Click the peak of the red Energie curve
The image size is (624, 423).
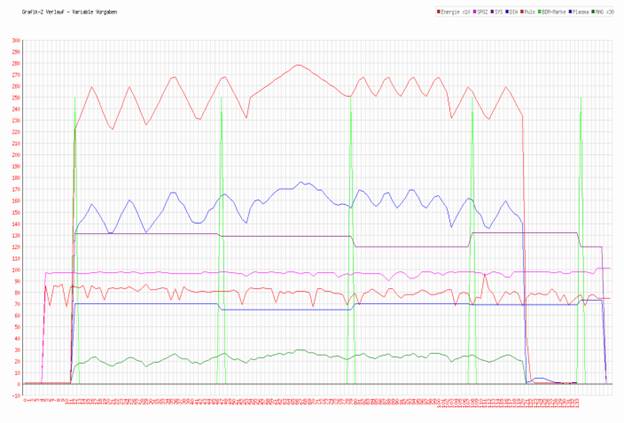click(297, 65)
